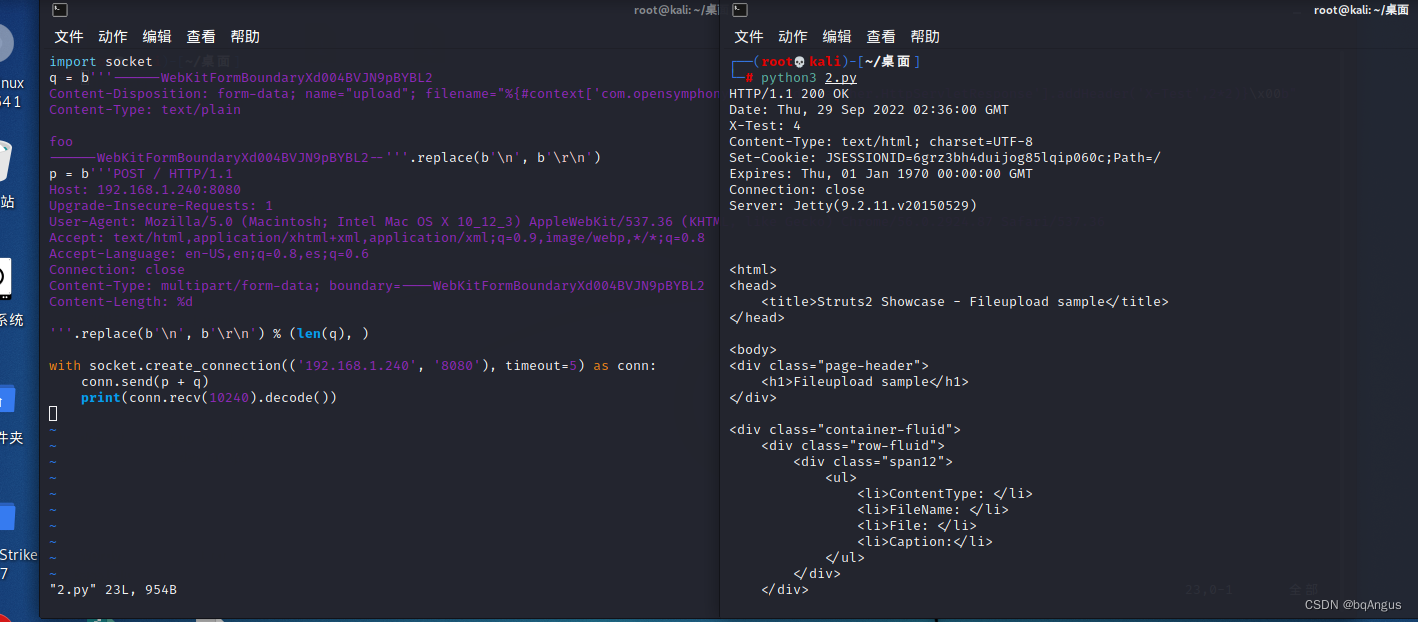The image size is (1418, 622).
Task: Open 编辑 menu in right output terminal
Action: pos(837,37)
